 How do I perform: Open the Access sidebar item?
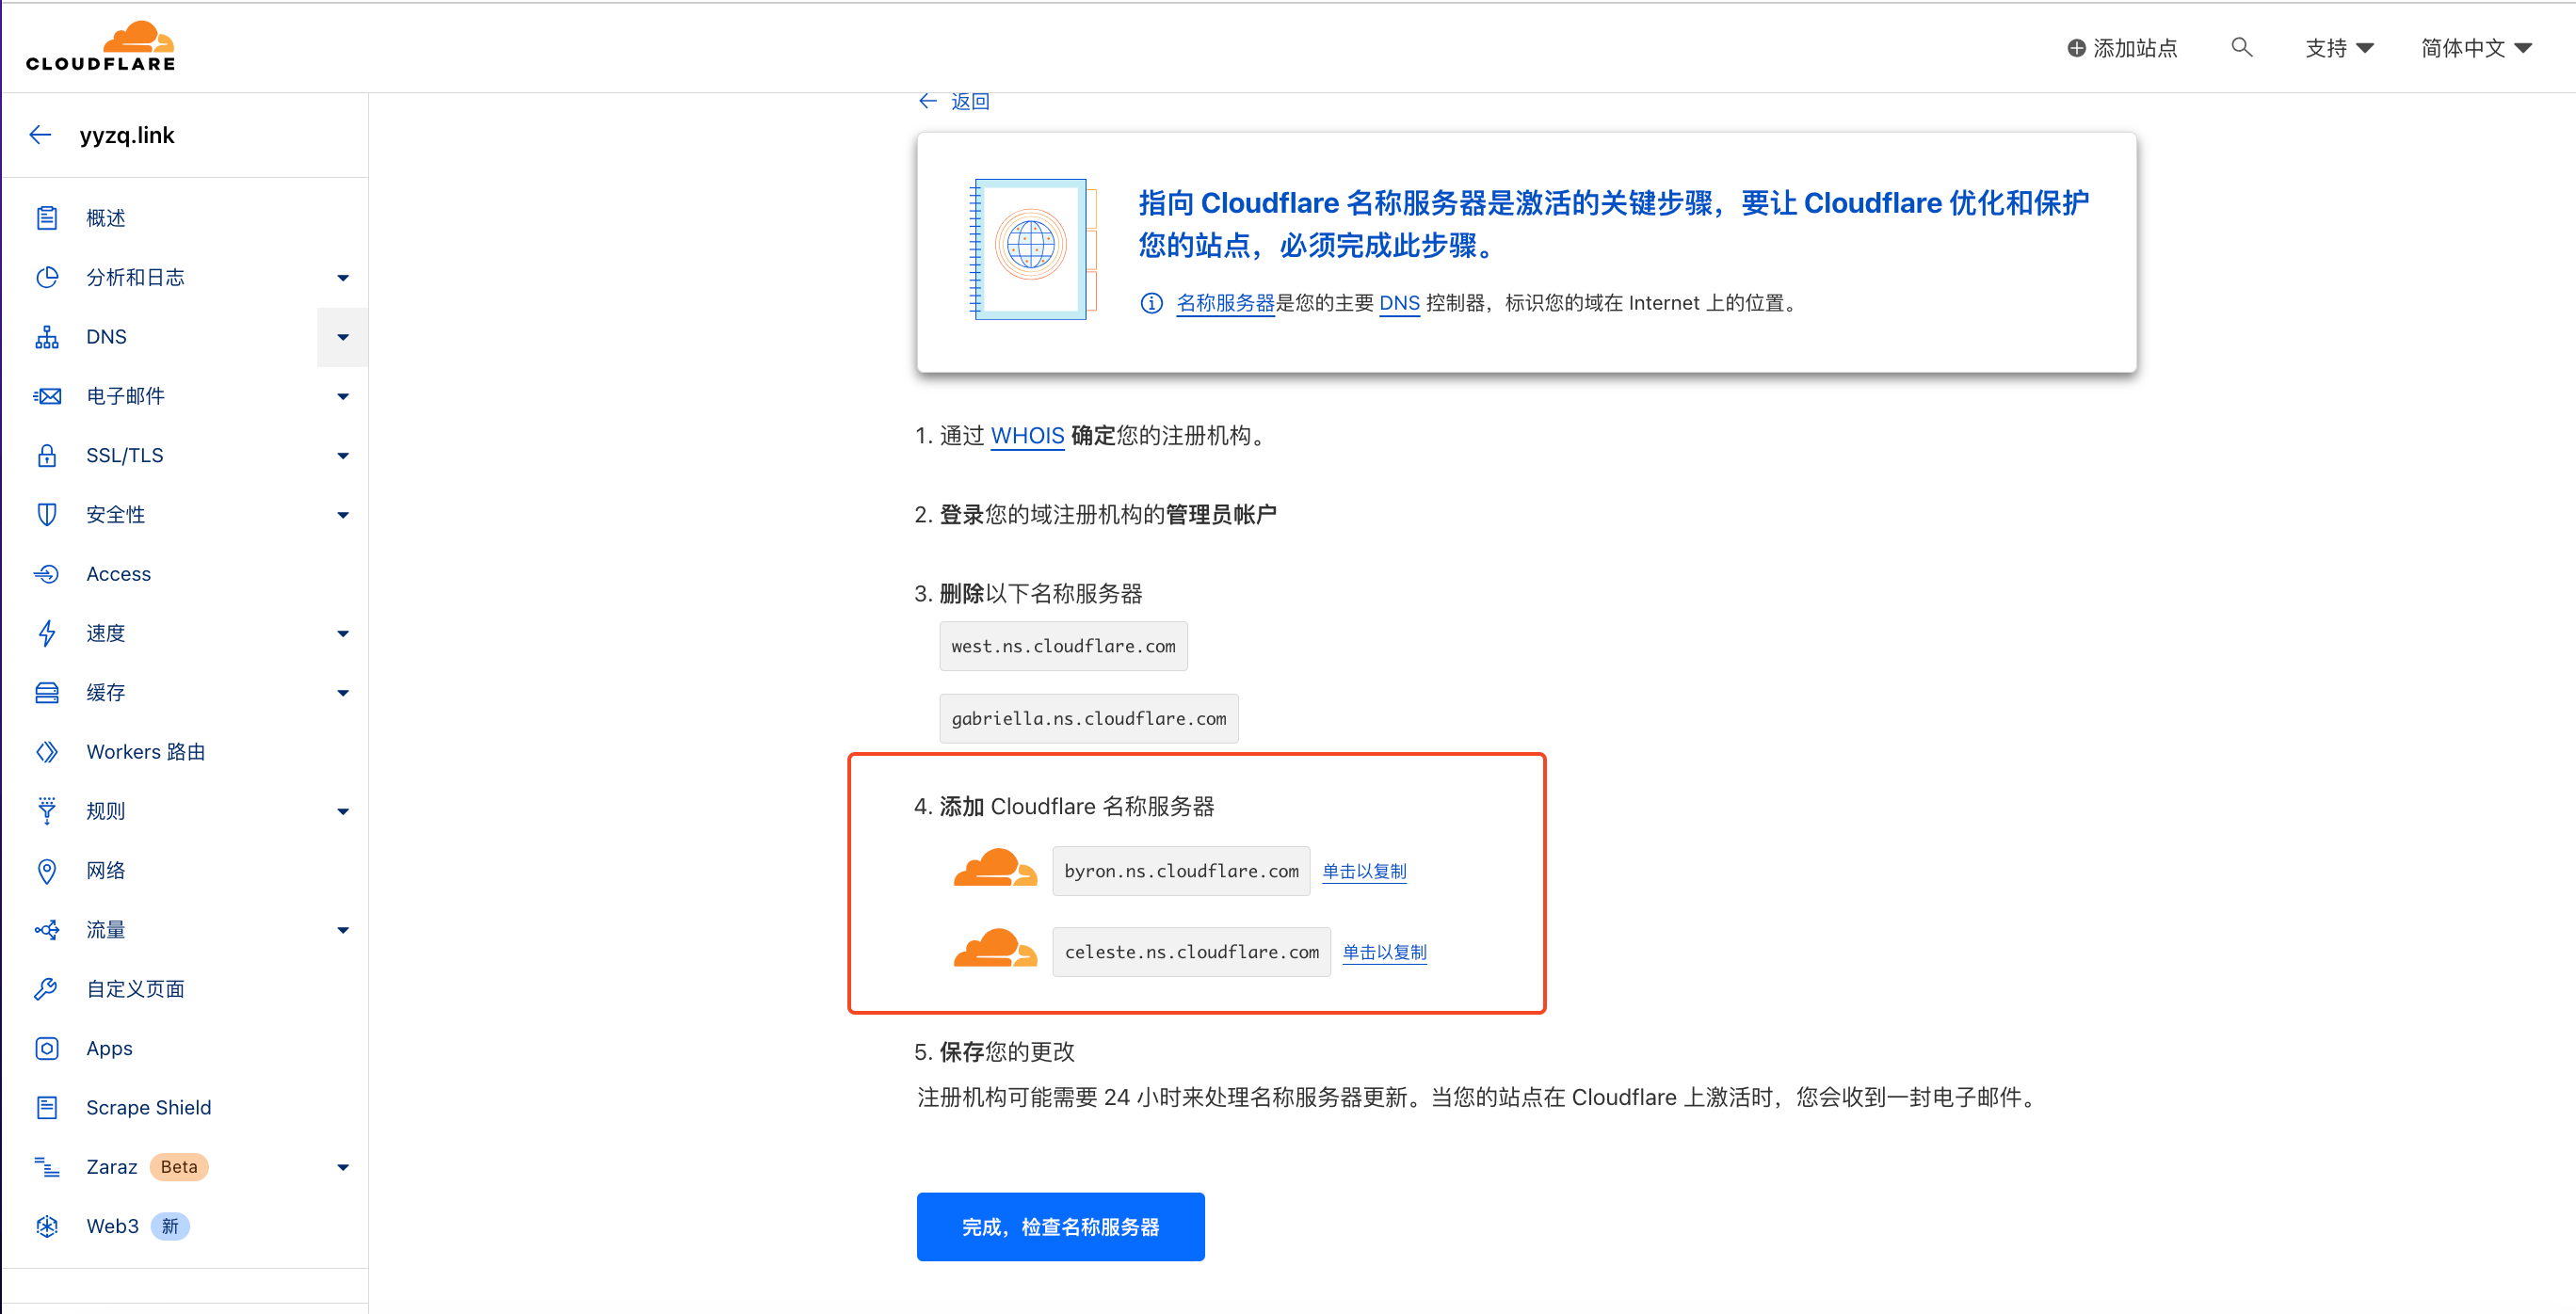pos(185,574)
